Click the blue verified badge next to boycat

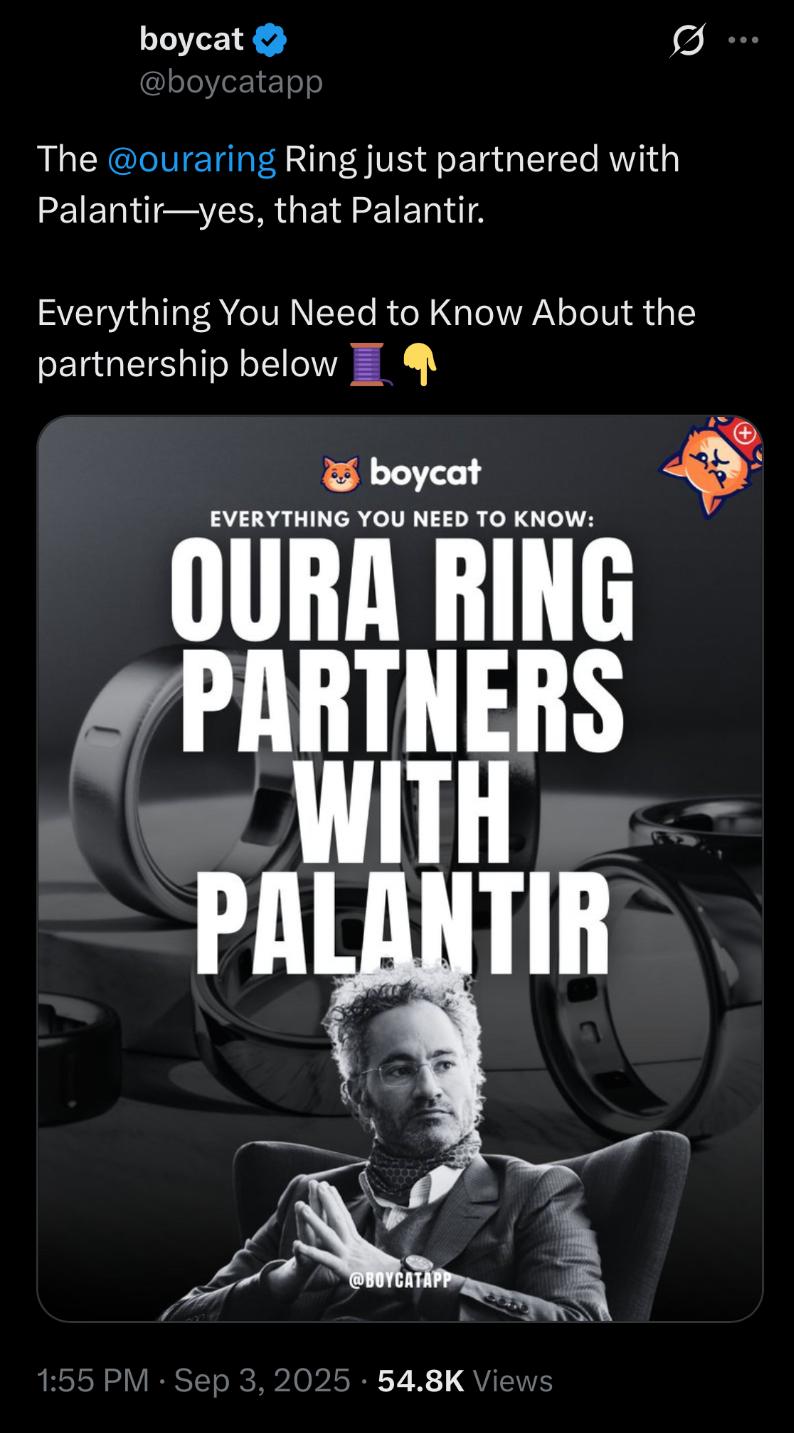(271, 40)
